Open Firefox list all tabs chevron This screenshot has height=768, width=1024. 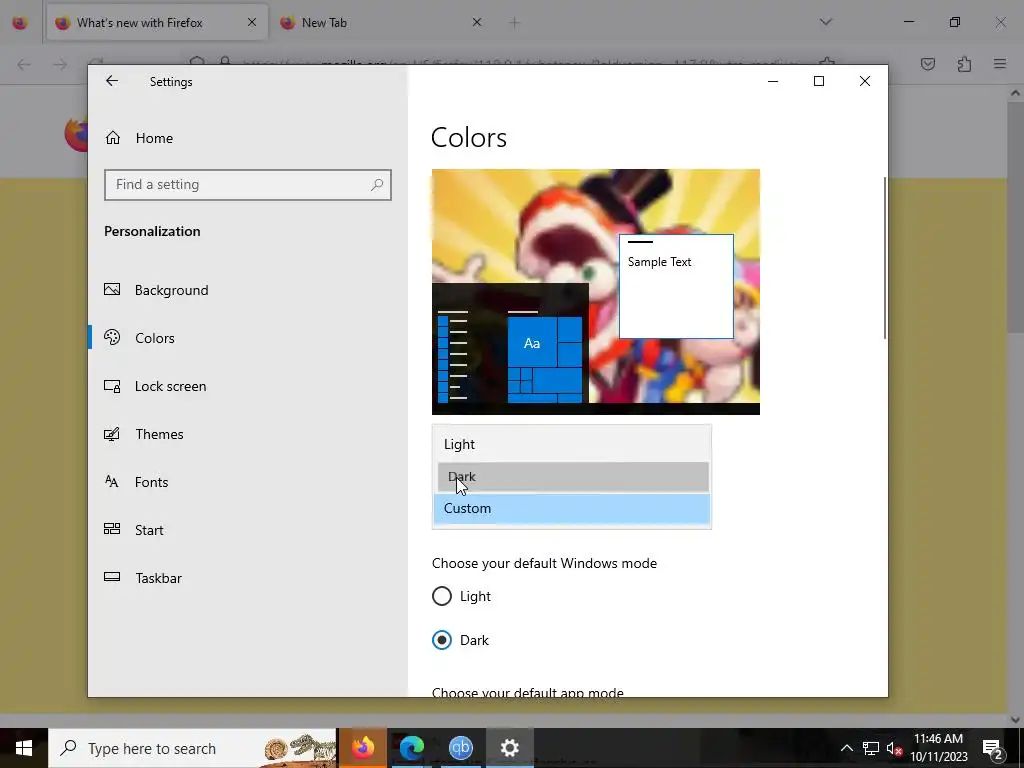click(x=826, y=22)
